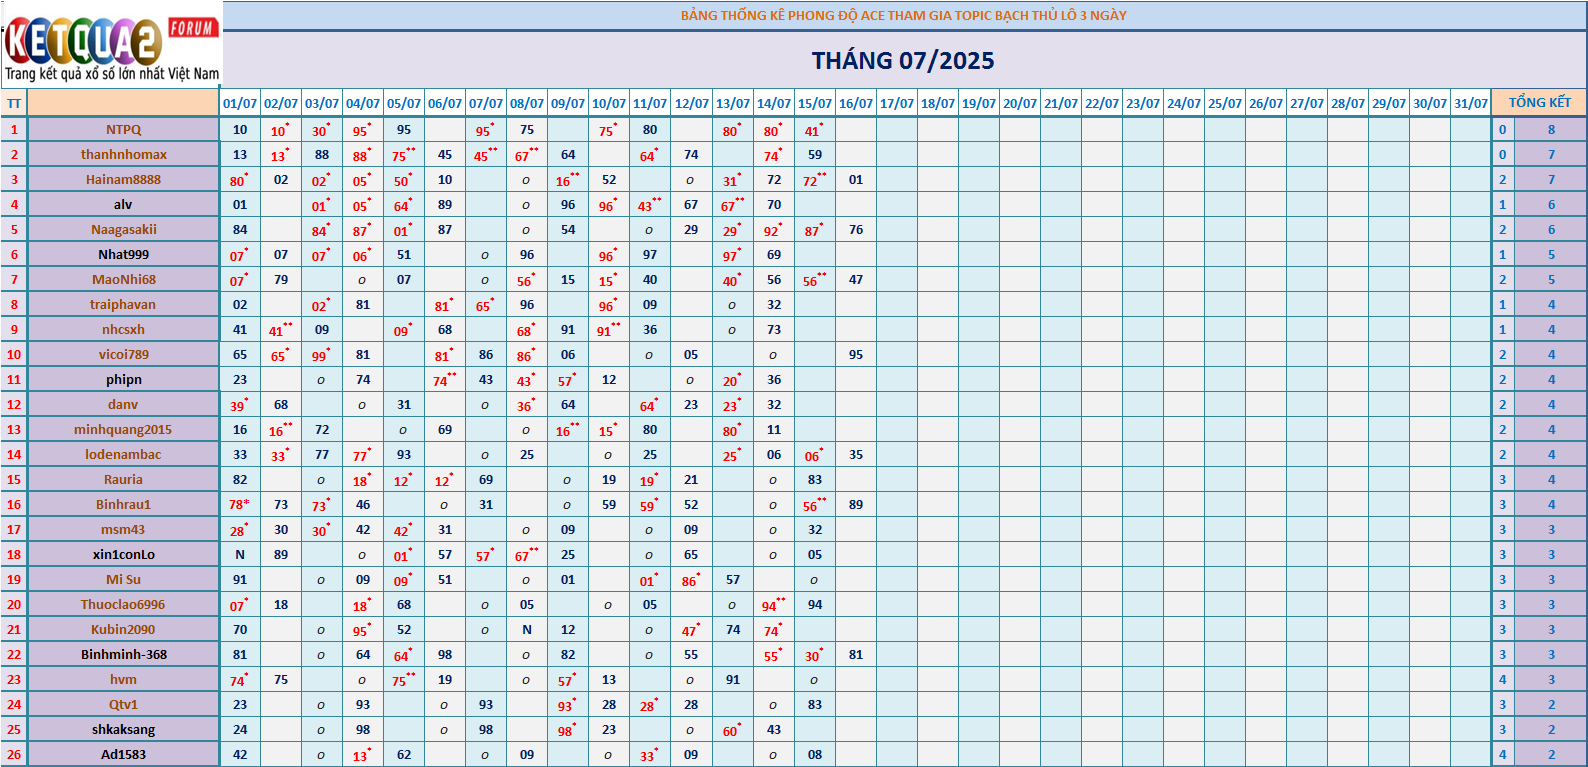
Task: Select the 15/07 date column header
Action: click(815, 103)
